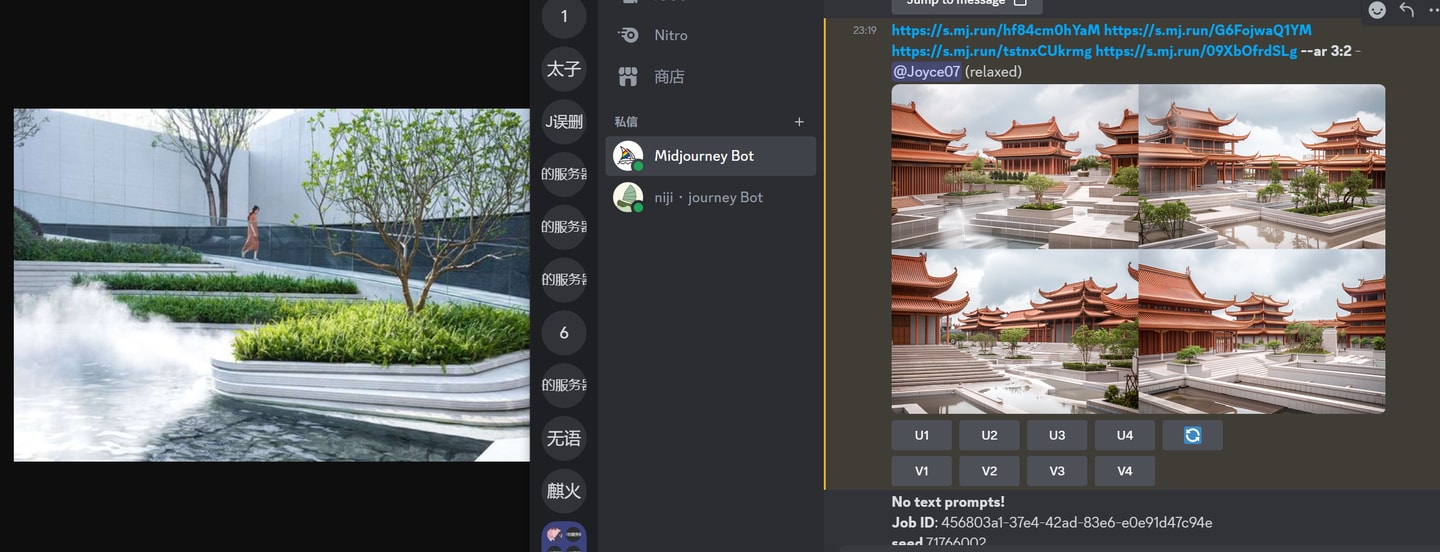Viewport: 1440px width, 552px height.
Task: Open the server folder below 麒火
Action: 564,537
